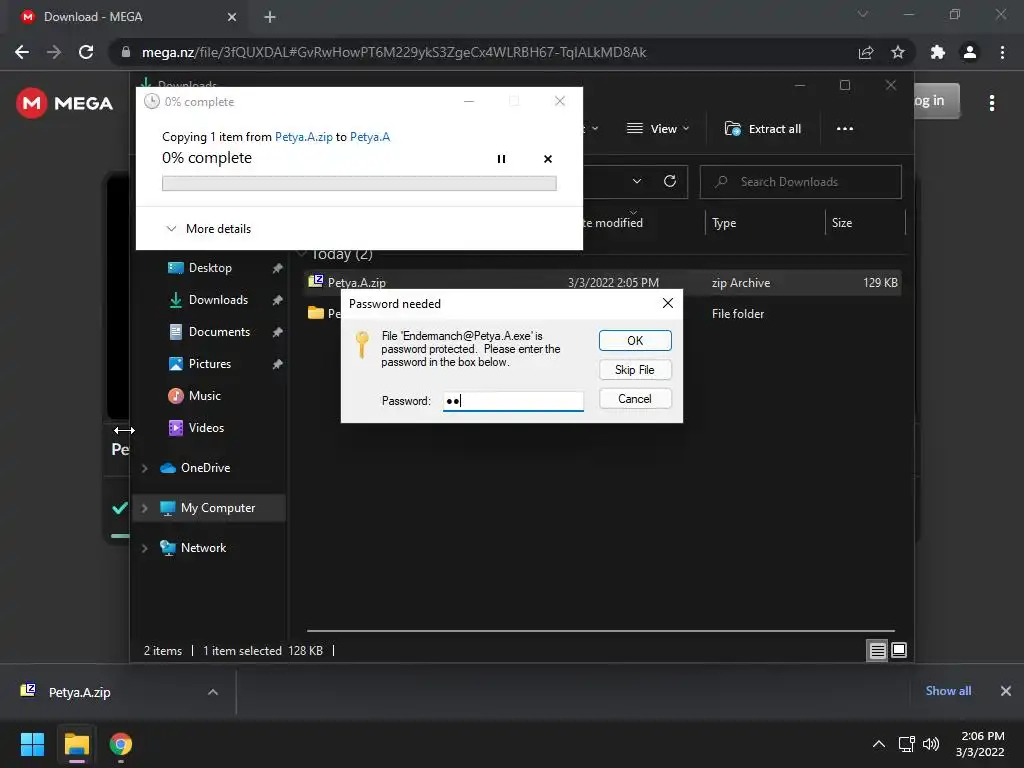This screenshot has width=1024, height=768.
Task: Close the Chrome downloads bar
Action: (1006, 691)
